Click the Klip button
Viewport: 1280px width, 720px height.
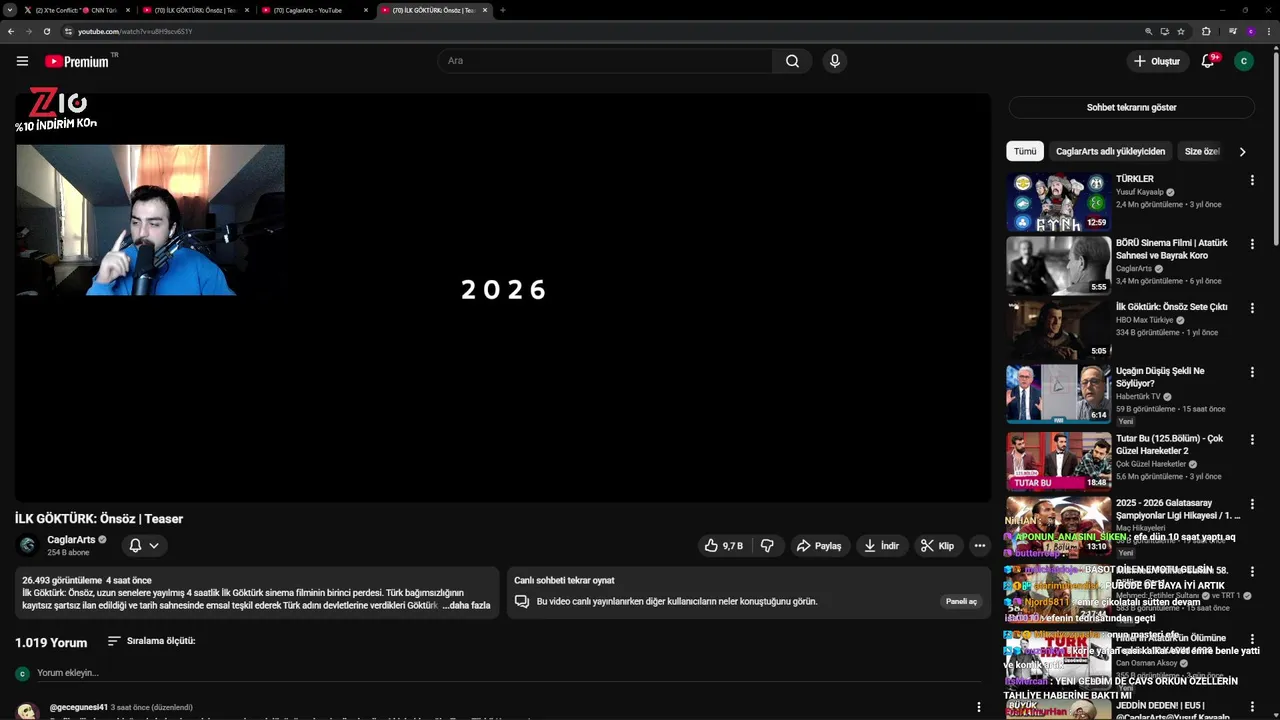(x=937, y=546)
